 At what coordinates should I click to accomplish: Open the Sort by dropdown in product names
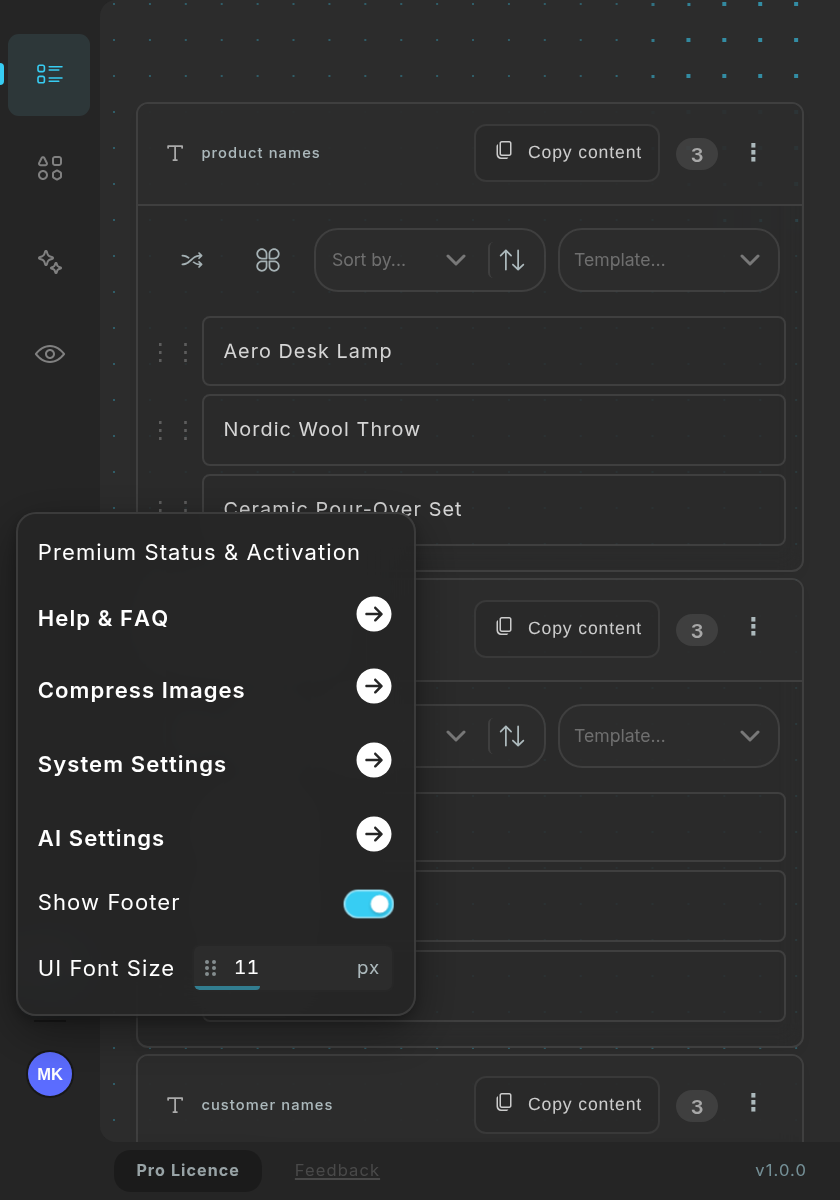click(401, 260)
